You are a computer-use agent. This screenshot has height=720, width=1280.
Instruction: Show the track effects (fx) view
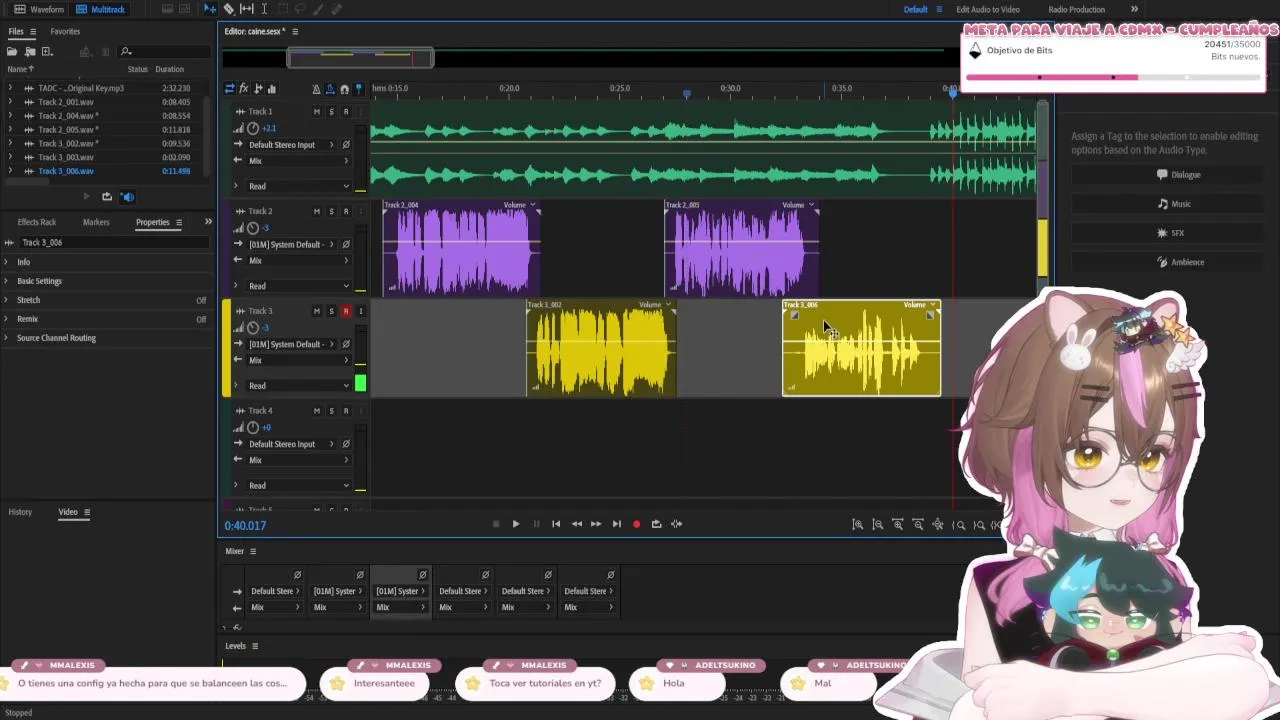coord(243,89)
